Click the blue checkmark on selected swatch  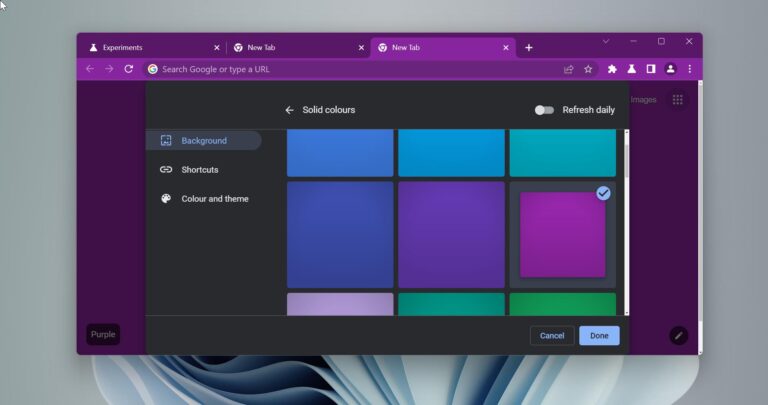603,193
